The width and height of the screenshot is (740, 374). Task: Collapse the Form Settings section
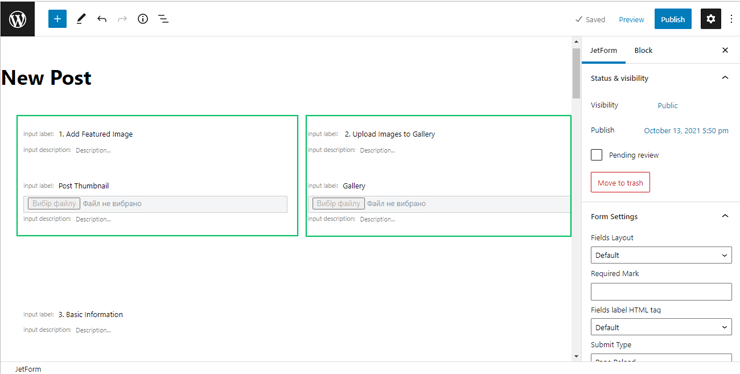point(725,216)
